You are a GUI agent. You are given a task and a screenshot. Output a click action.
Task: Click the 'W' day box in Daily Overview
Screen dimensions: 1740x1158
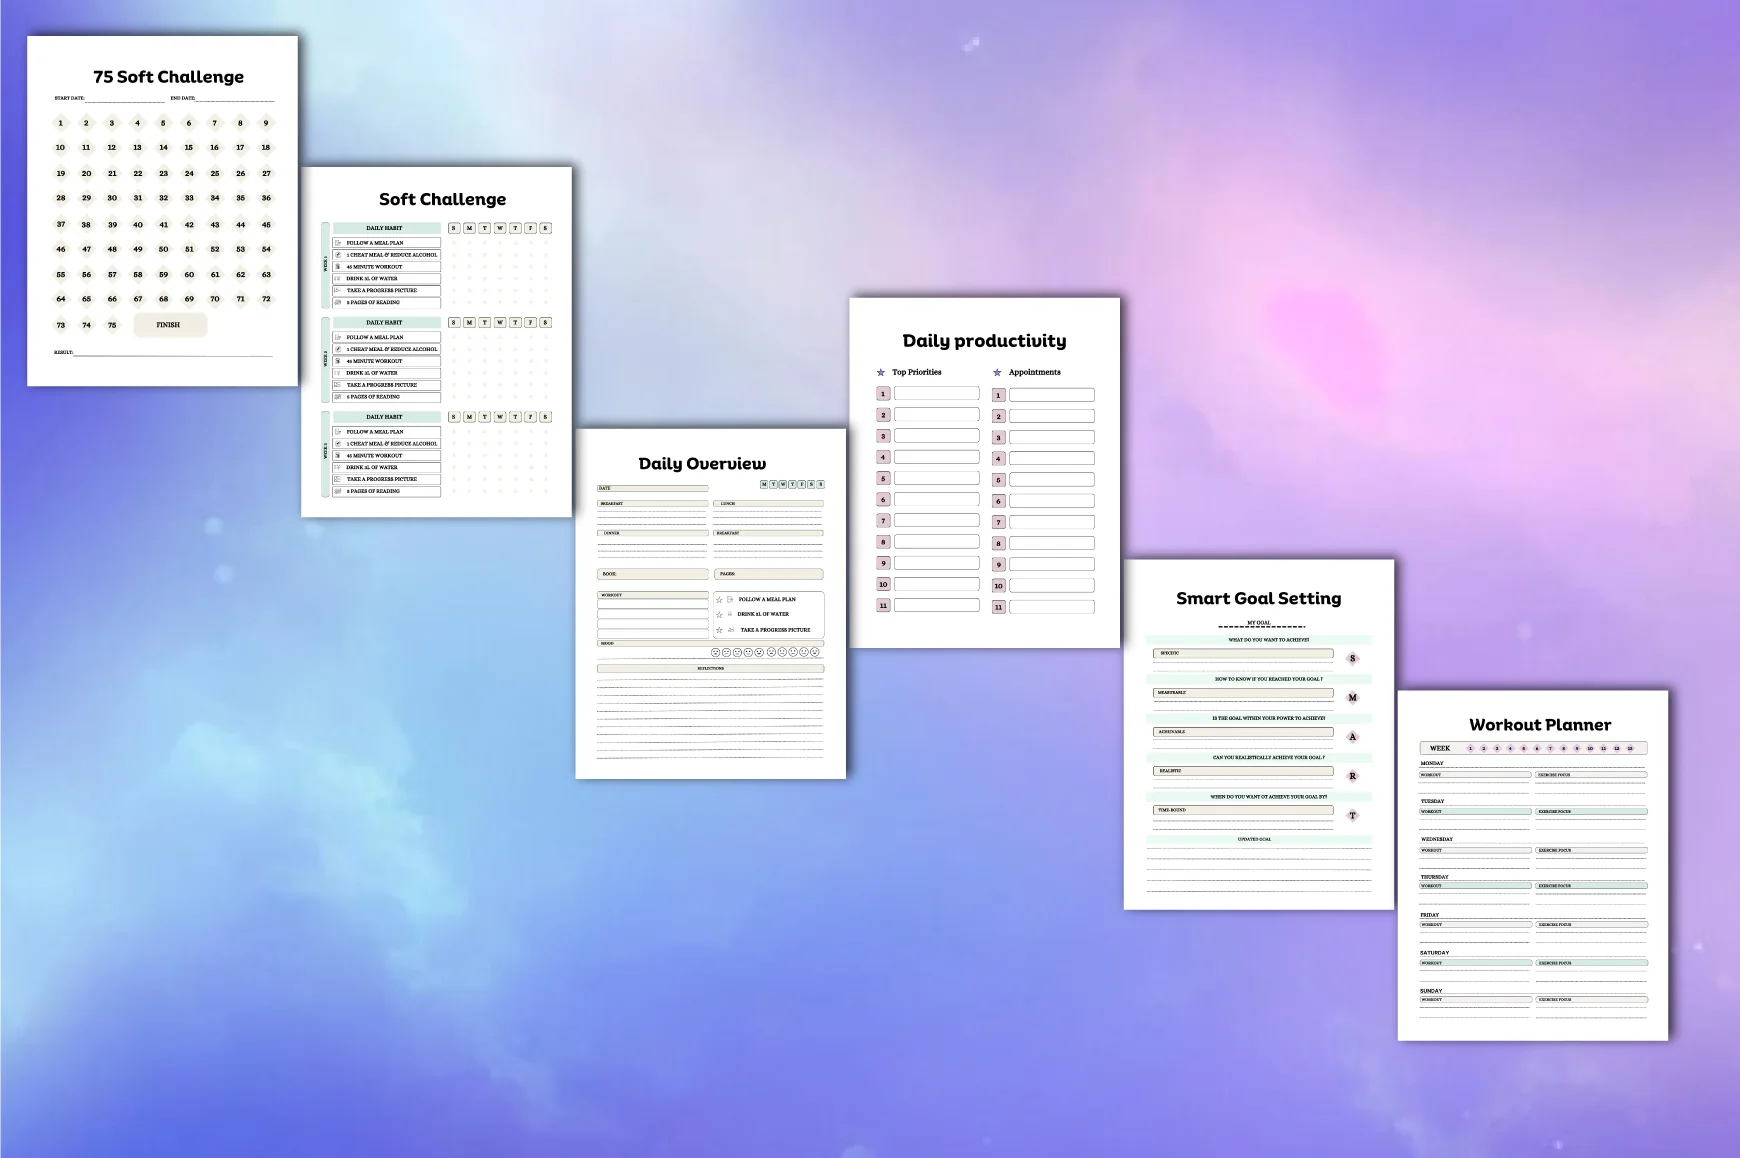783,484
